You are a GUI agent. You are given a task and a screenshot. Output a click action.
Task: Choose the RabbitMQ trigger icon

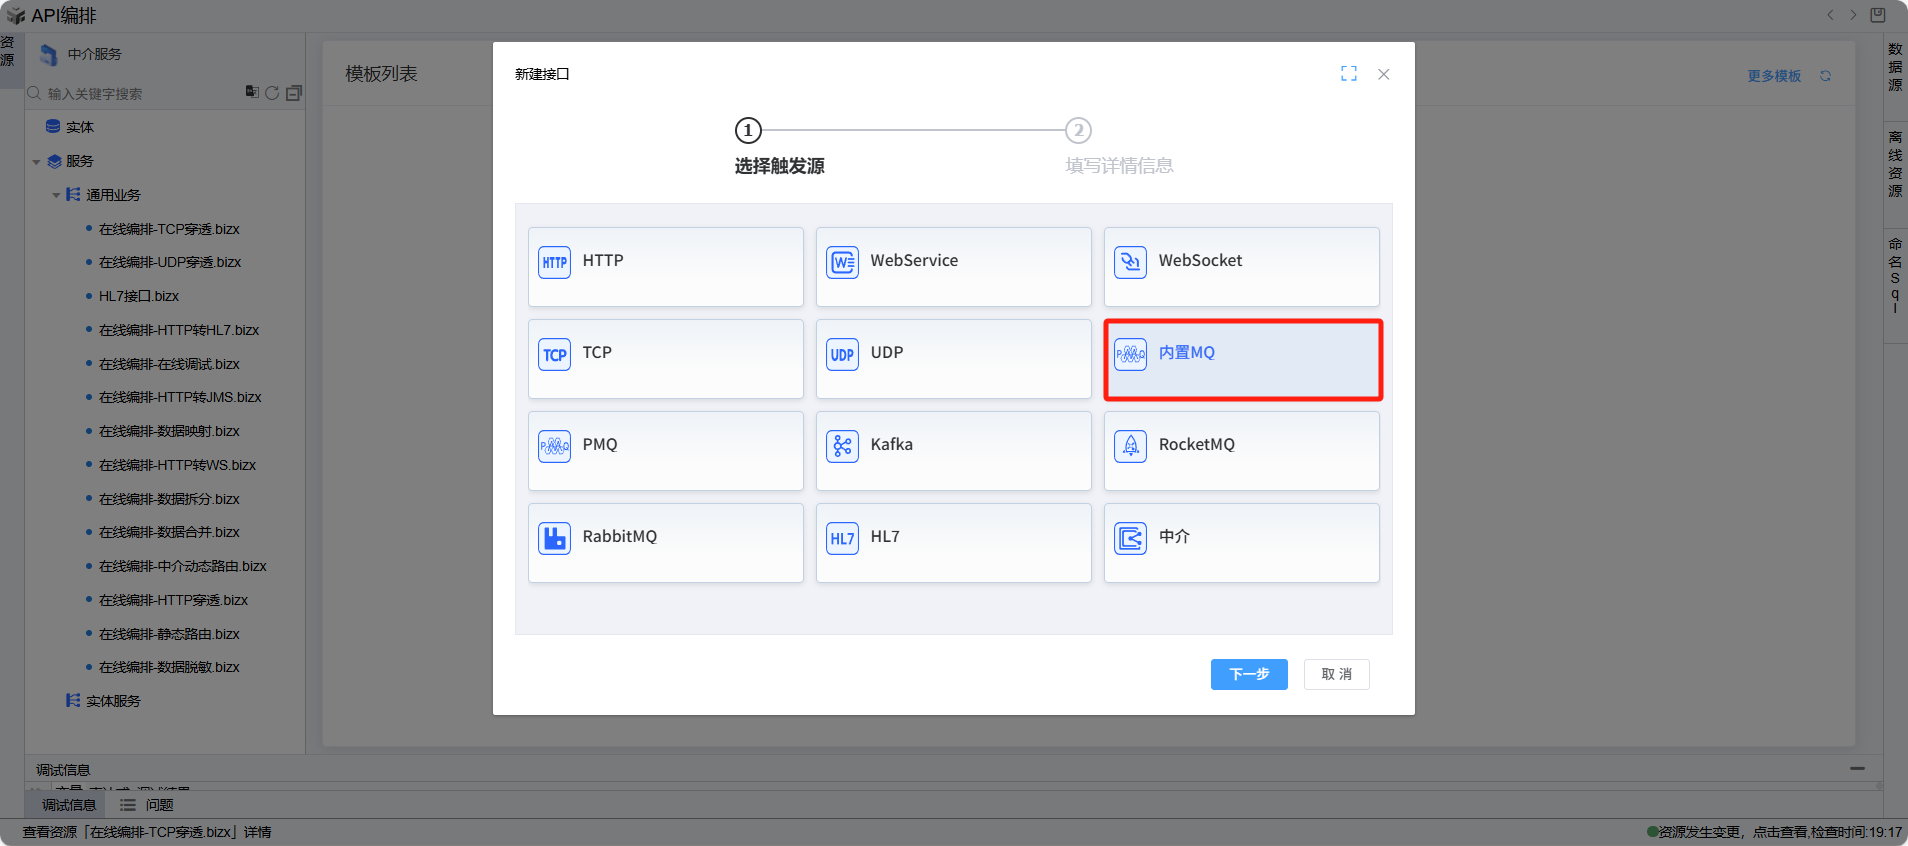point(554,538)
